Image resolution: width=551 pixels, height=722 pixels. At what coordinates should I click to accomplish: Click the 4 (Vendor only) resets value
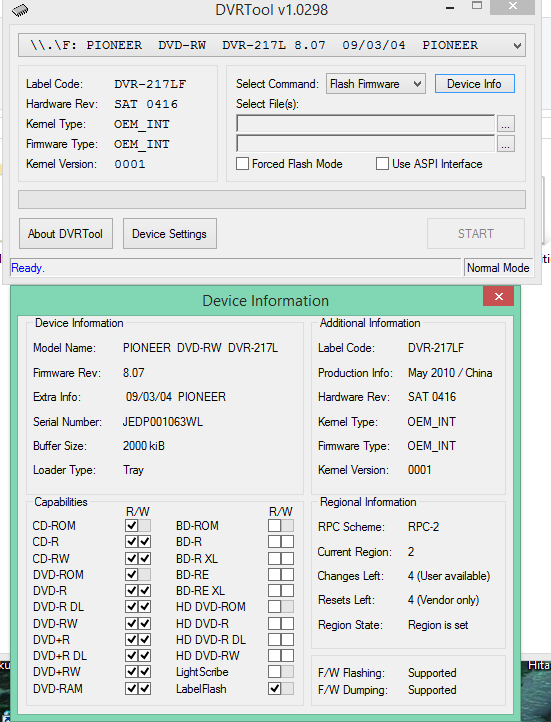click(x=443, y=600)
